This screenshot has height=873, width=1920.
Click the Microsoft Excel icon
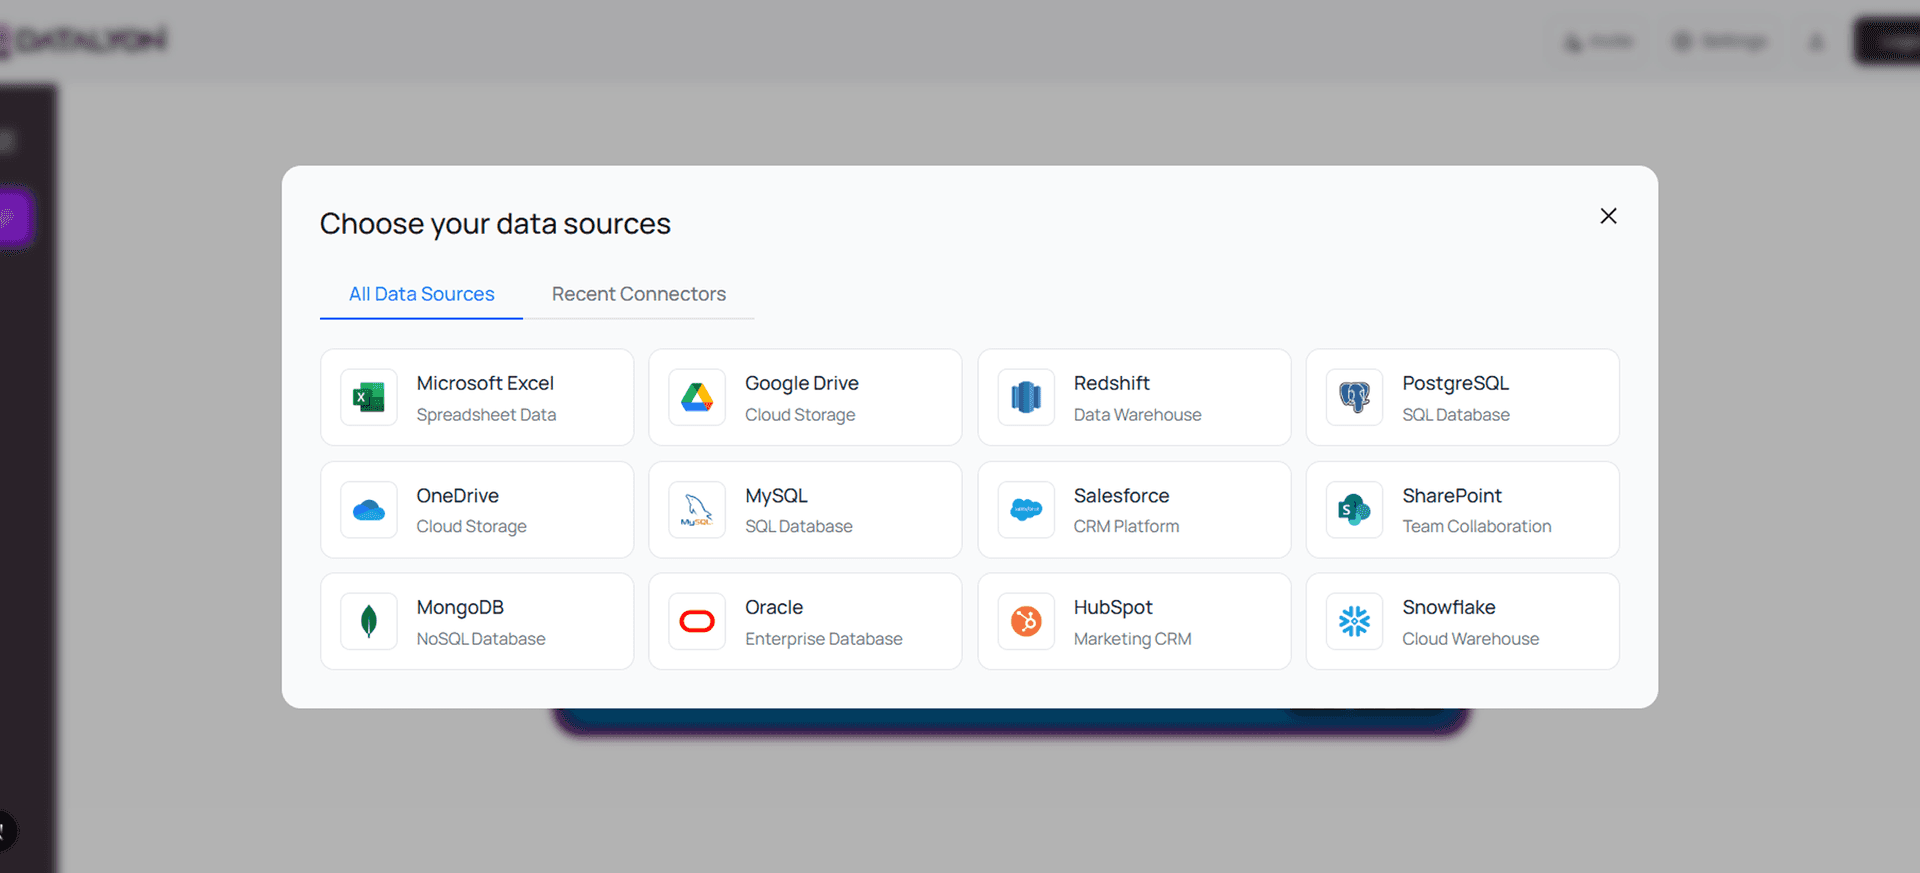(369, 398)
